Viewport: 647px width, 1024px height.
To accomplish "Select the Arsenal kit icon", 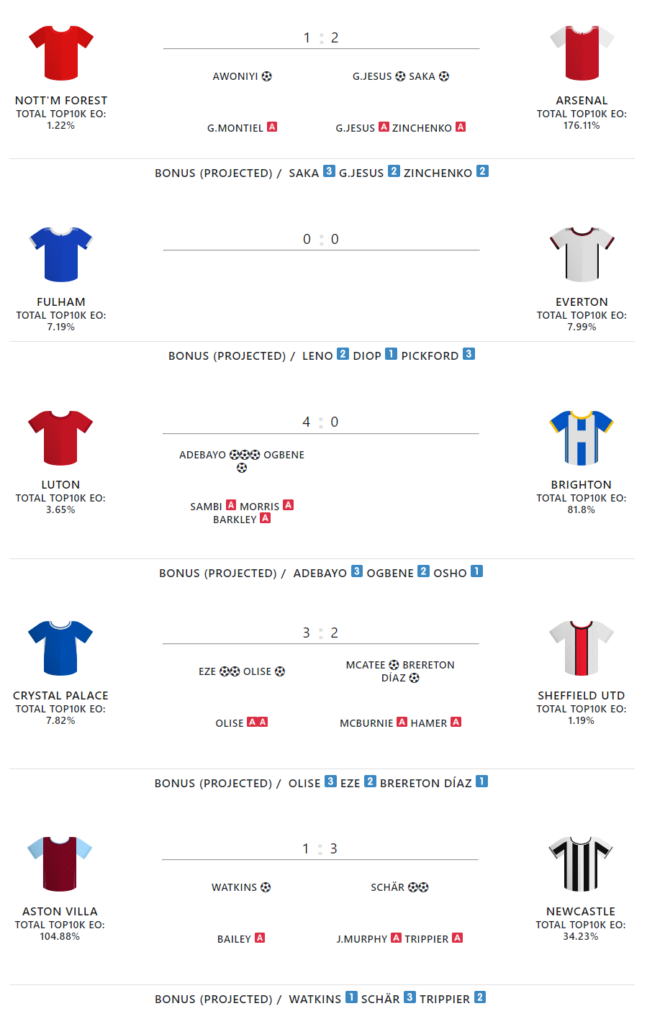I will click(x=582, y=53).
